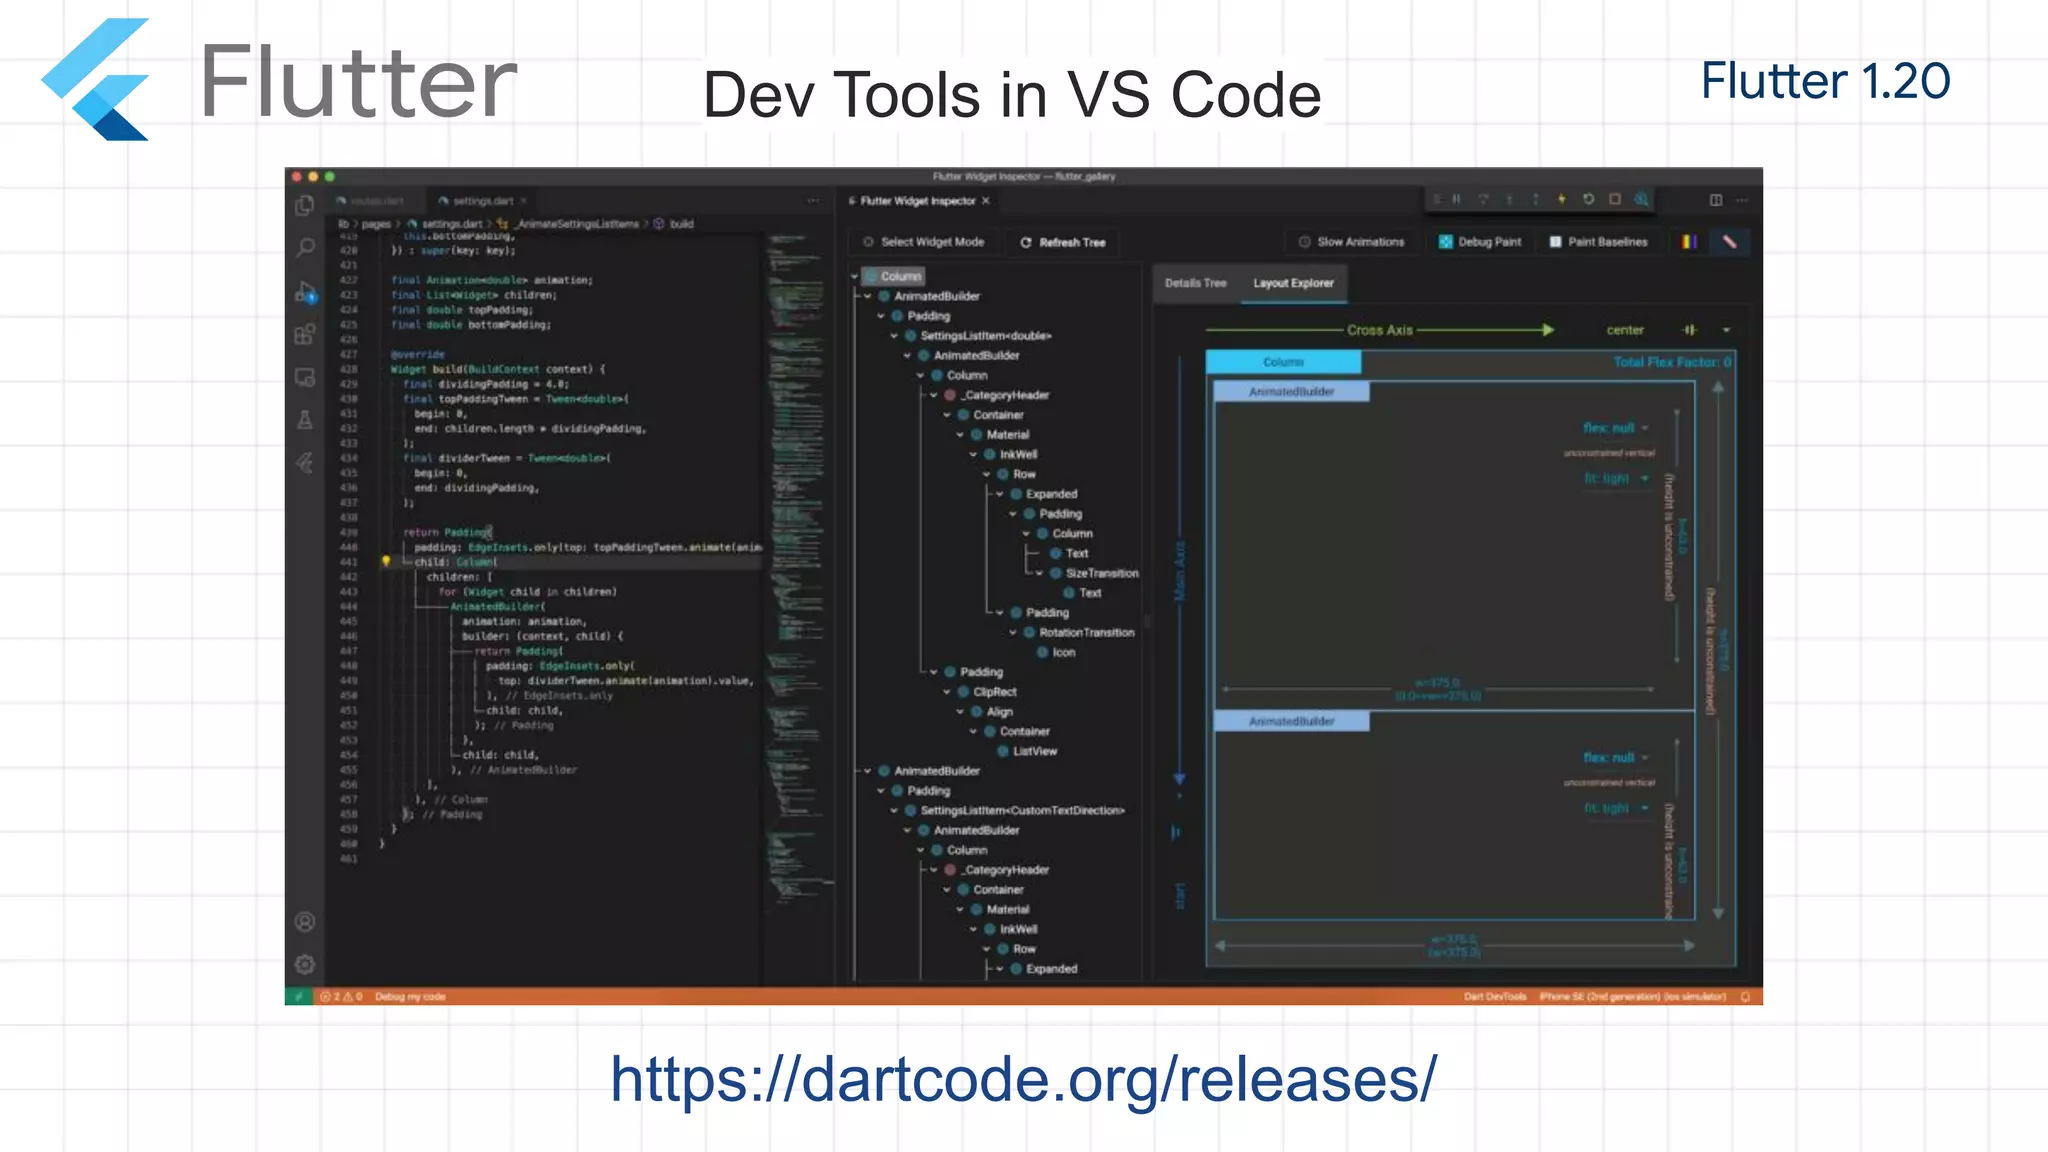Collapse the root Column tree node
This screenshot has height=1152, width=2048.
[855, 276]
